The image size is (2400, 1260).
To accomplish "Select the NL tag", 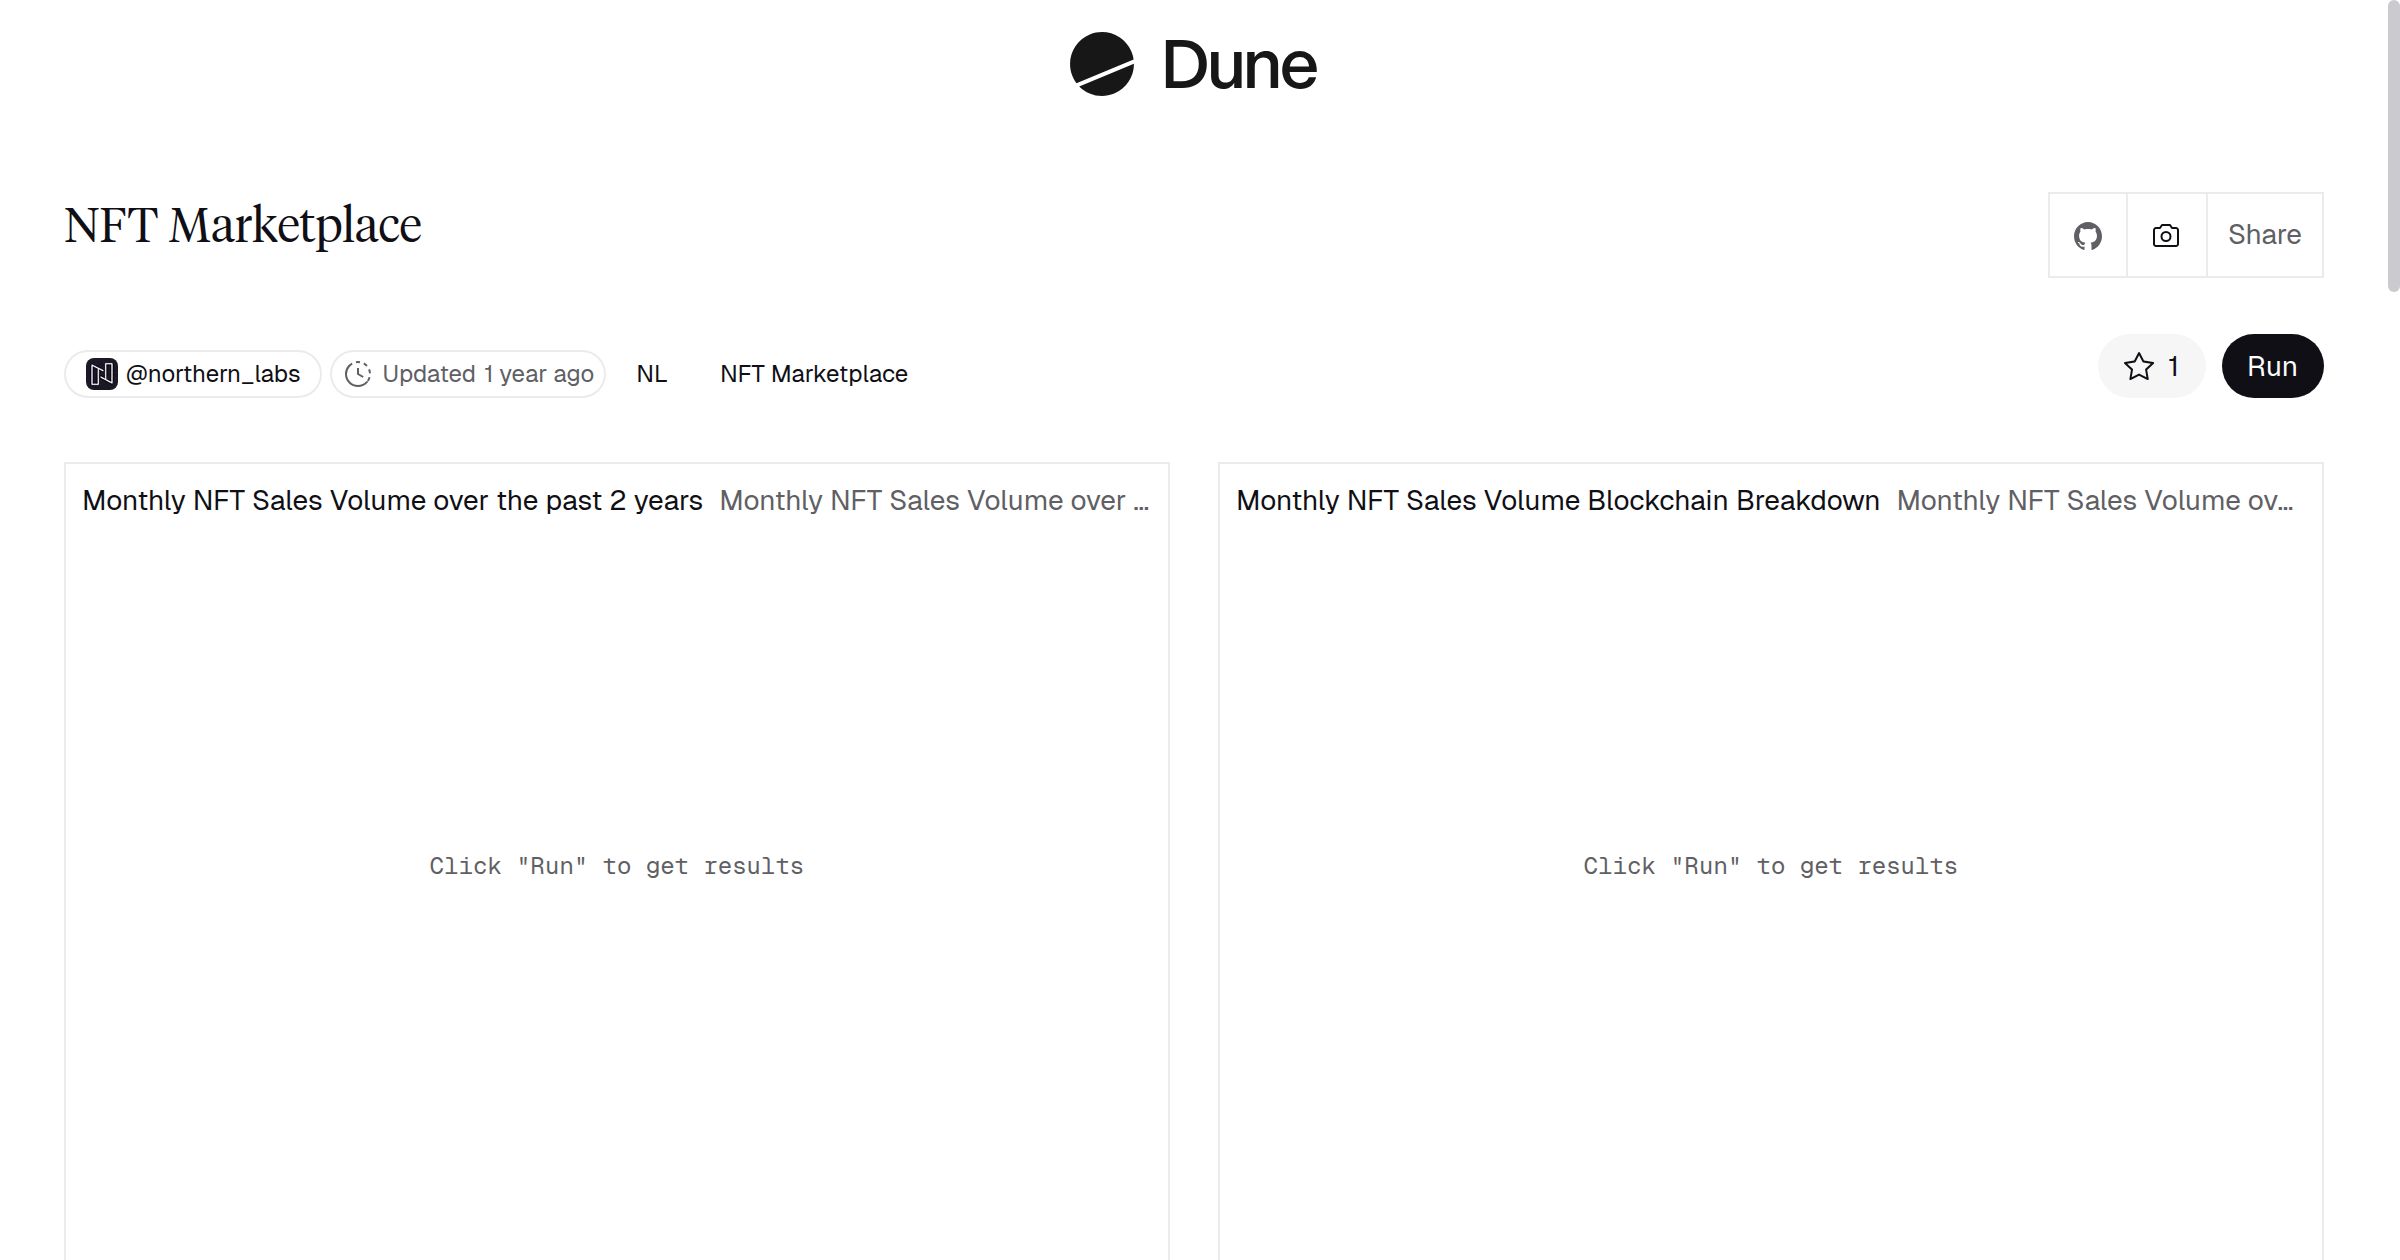I will [651, 373].
